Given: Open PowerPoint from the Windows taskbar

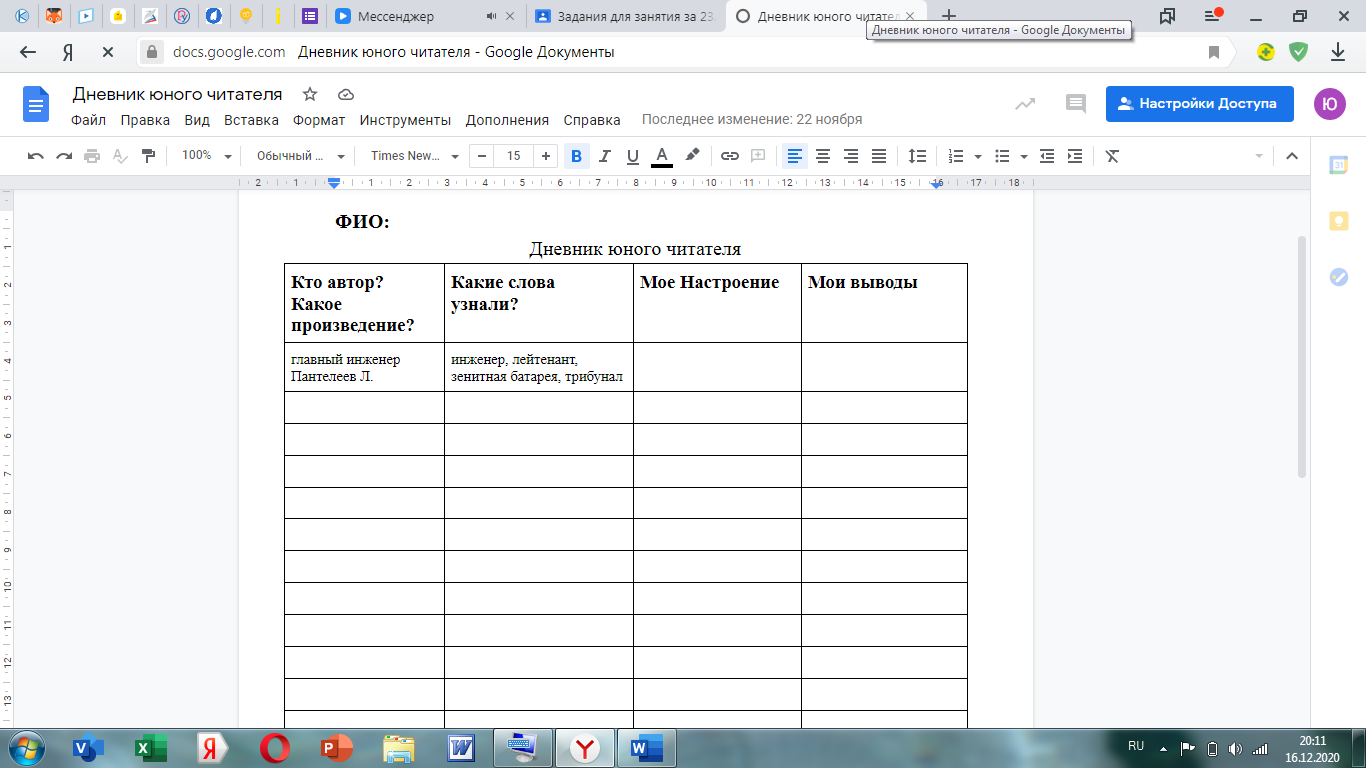Looking at the screenshot, I should point(338,747).
